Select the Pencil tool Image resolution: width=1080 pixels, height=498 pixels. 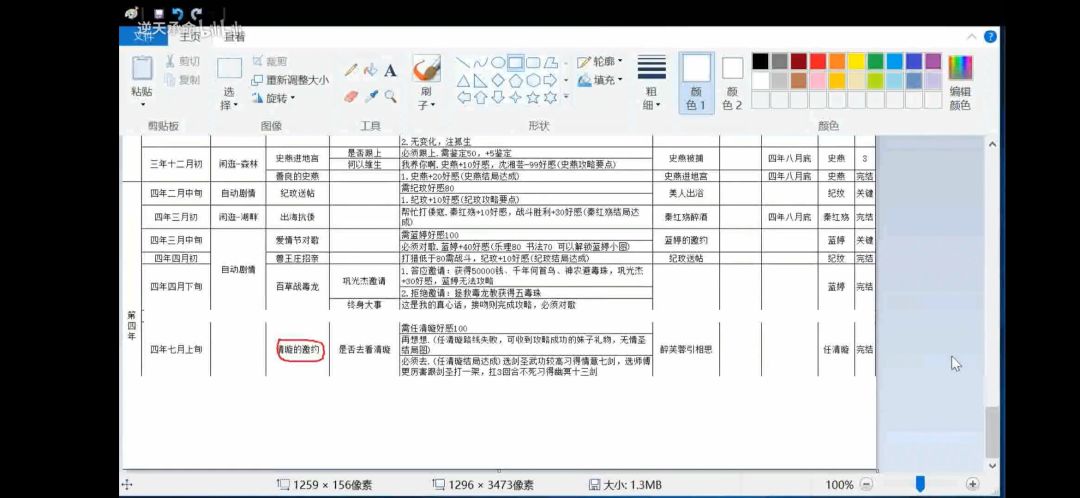pos(351,70)
